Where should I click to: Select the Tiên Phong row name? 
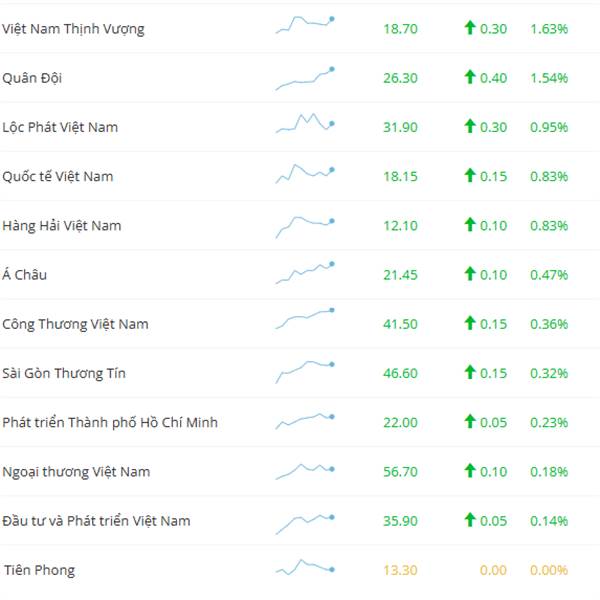click(x=39, y=570)
